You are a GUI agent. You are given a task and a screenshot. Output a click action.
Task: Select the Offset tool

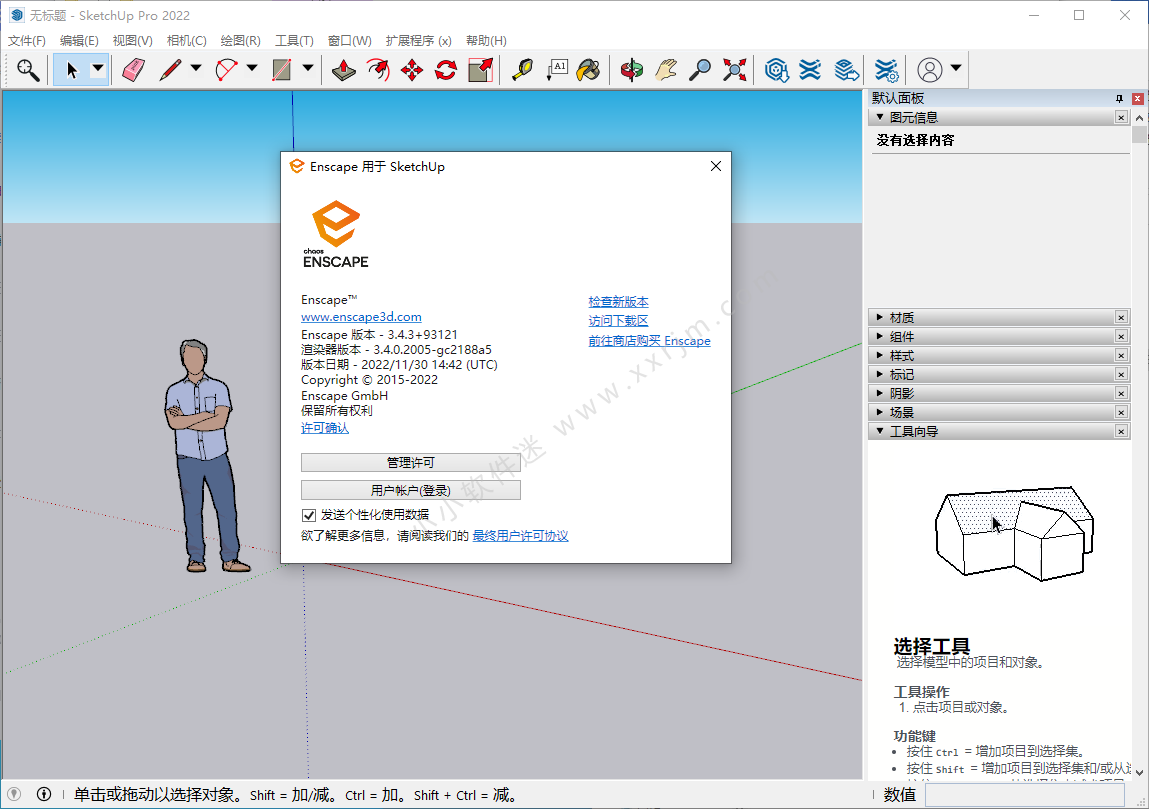pyautogui.click(x=378, y=70)
